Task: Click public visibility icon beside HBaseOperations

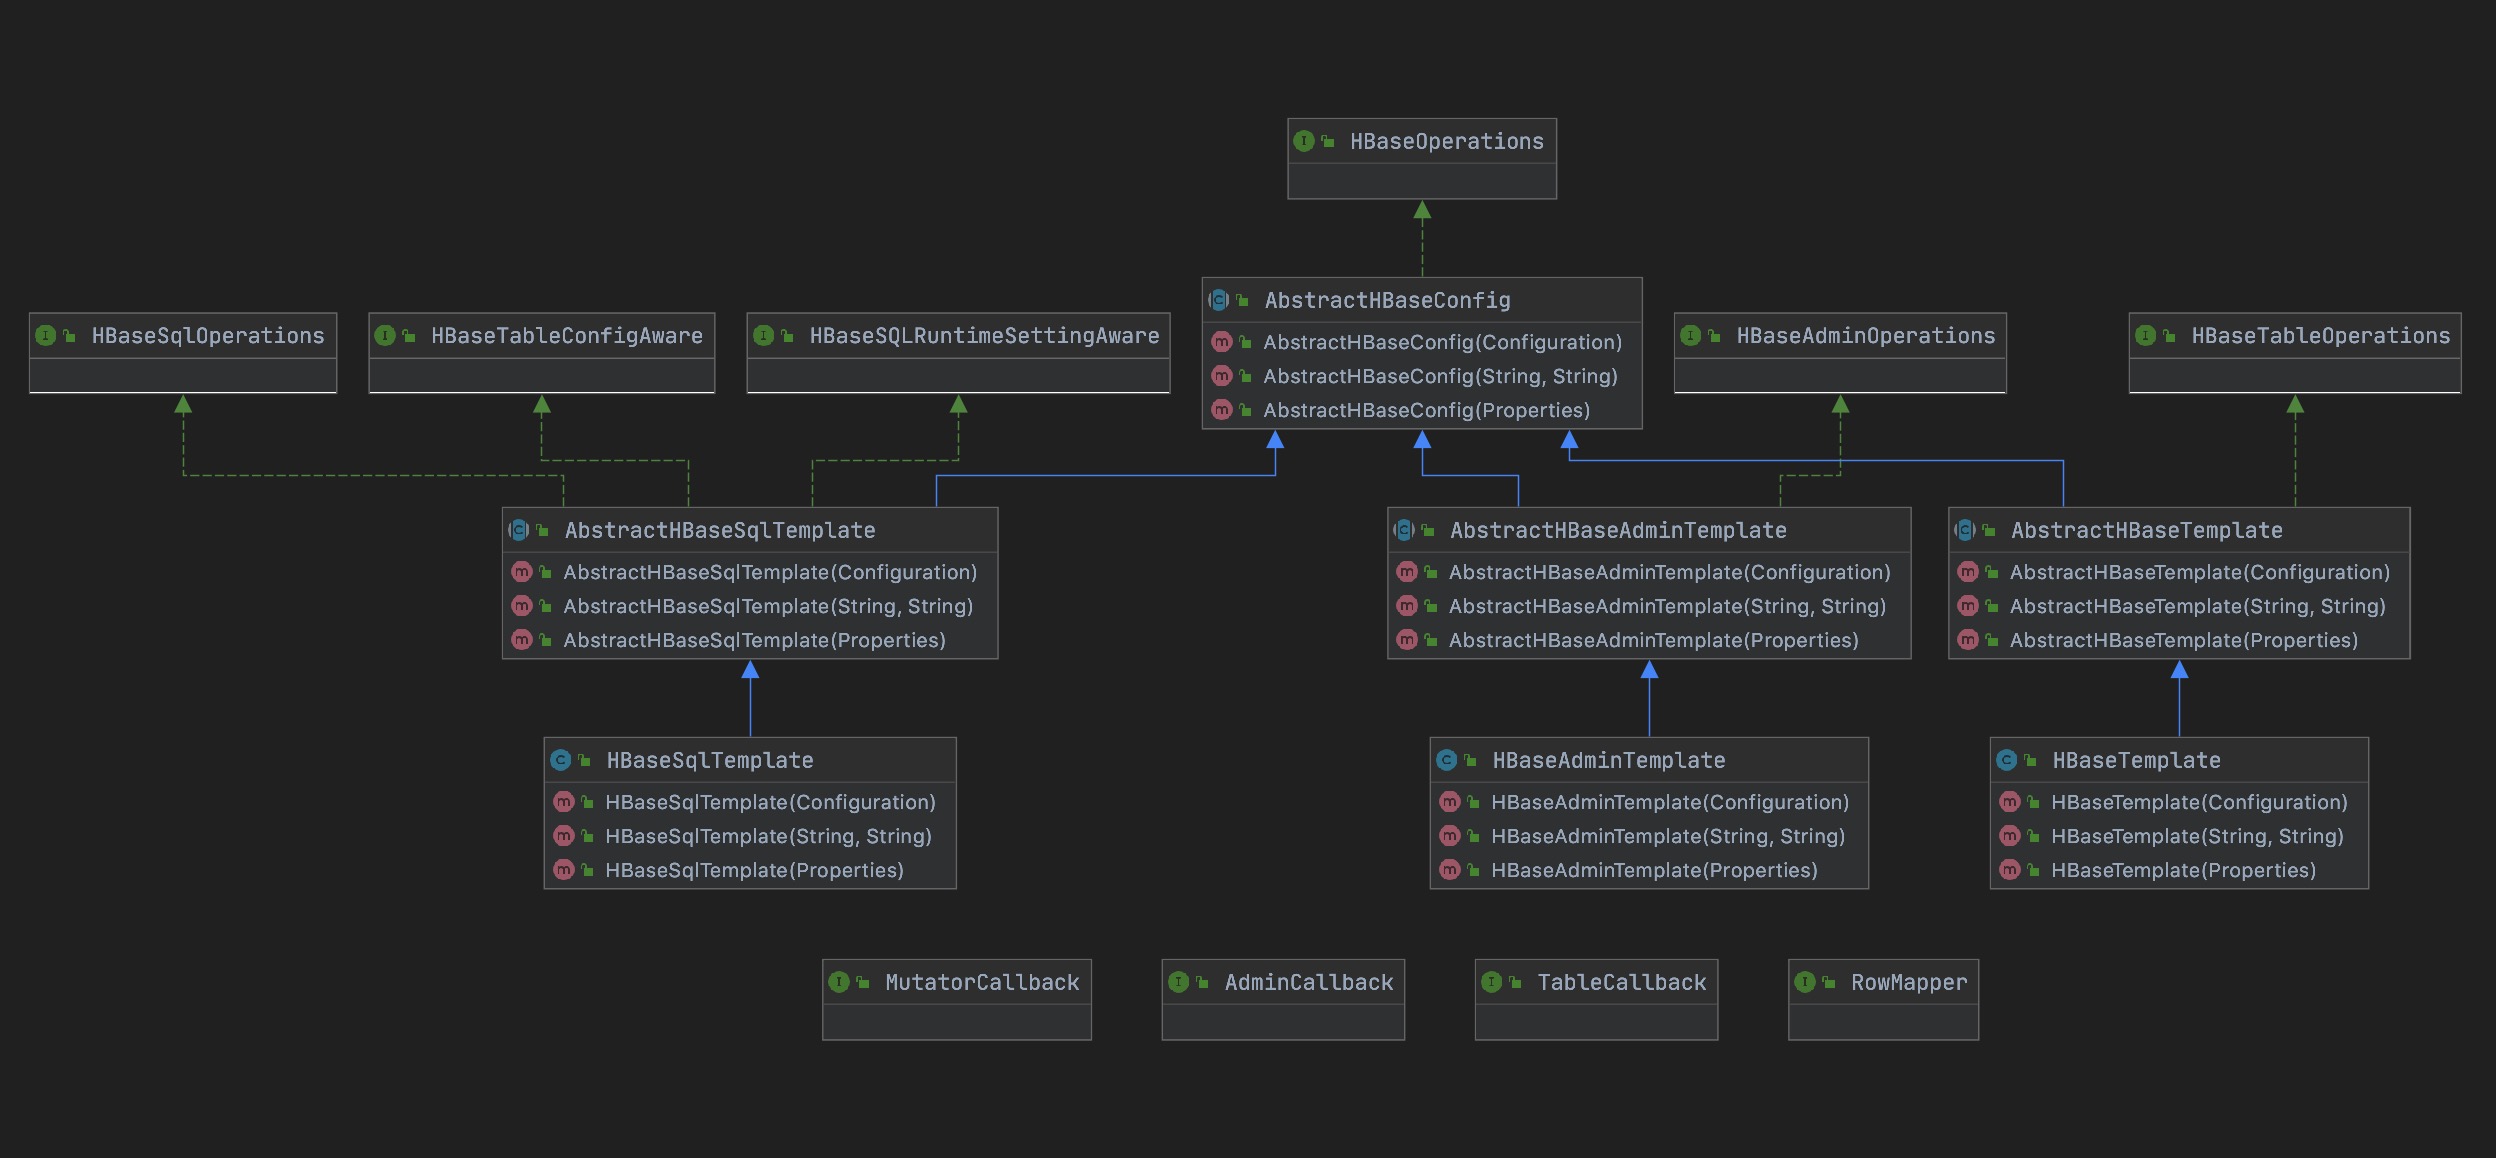Action: pyautogui.click(x=1328, y=141)
